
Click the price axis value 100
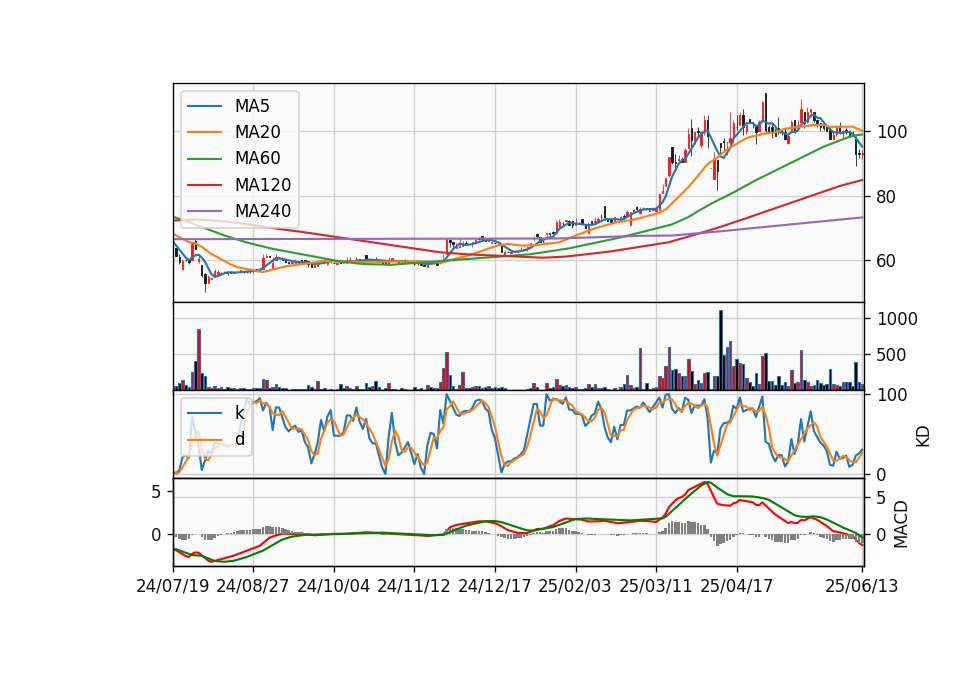coord(893,132)
